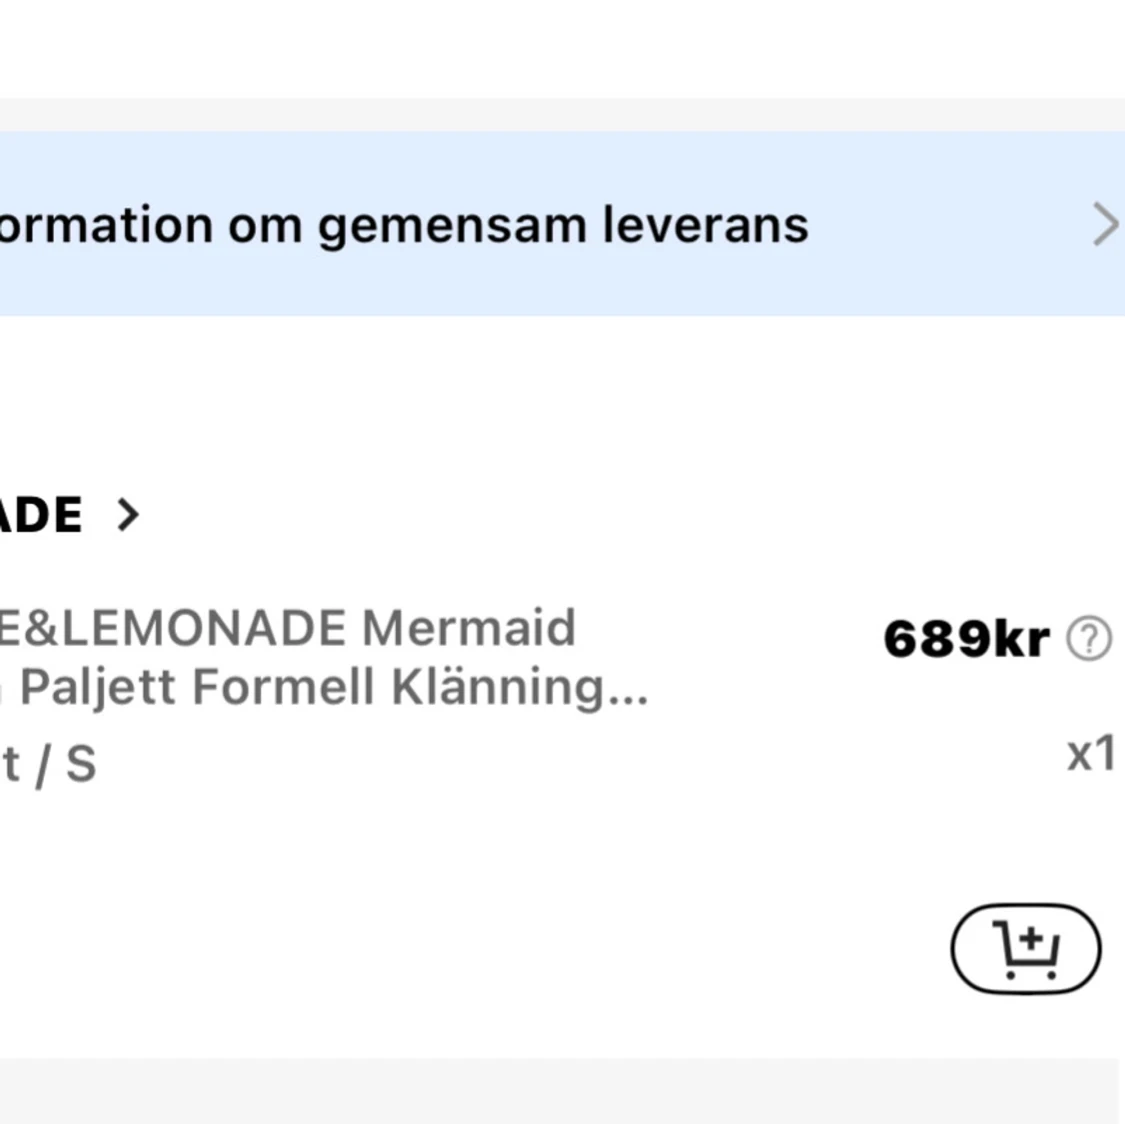Select the cart-plus icon to rebuy the item
The width and height of the screenshot is (1125, 1124).
coord(1026,948)
